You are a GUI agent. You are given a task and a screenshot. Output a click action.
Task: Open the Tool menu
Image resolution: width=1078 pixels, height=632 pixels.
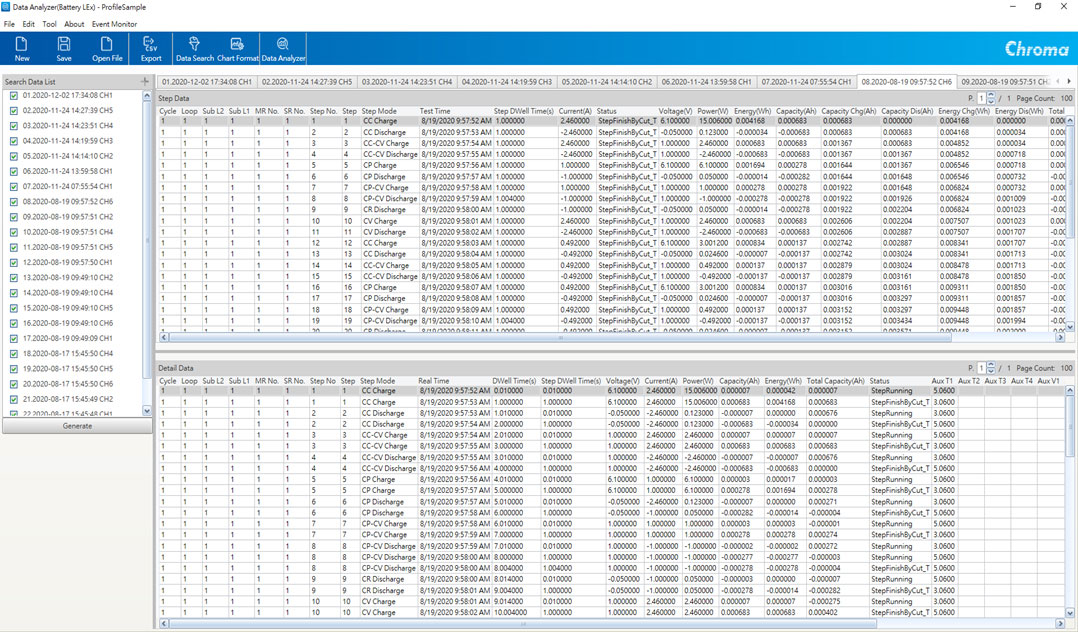point(49,23)
